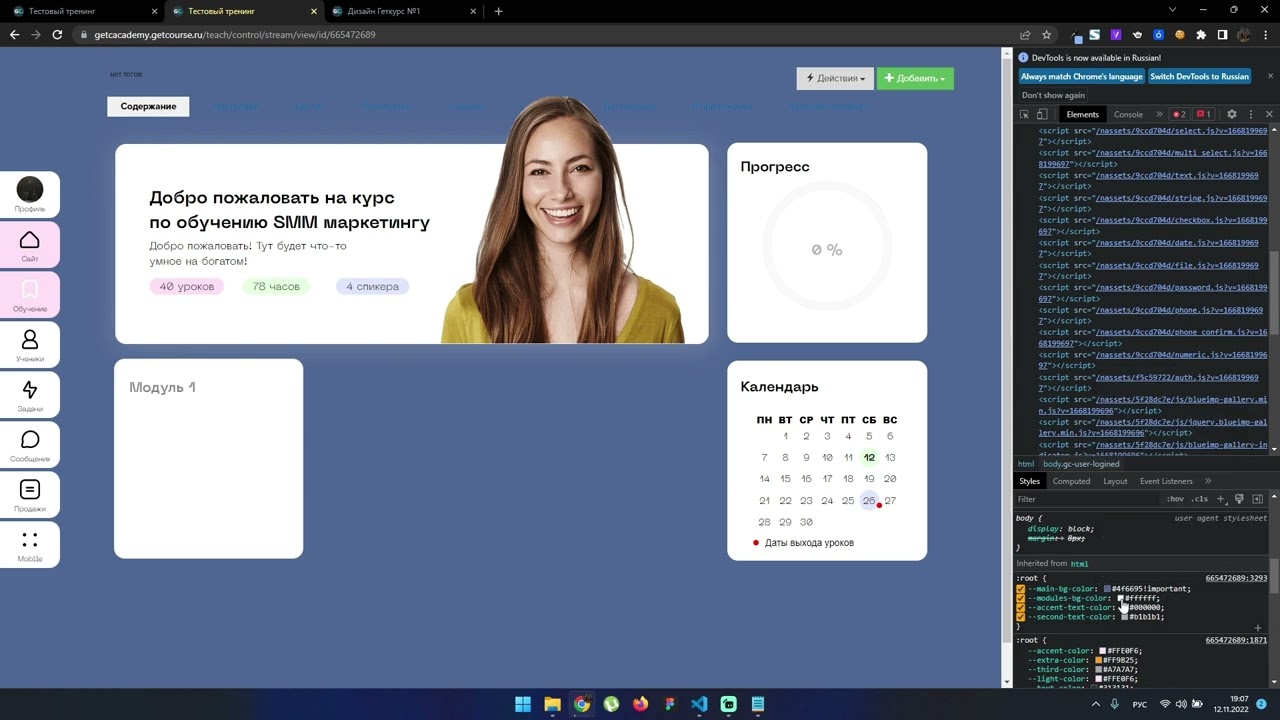Image resolution: width=1280 pixels, height=720 pixels.
Task: Click the Styles Filter input field
Action: 1088,499
